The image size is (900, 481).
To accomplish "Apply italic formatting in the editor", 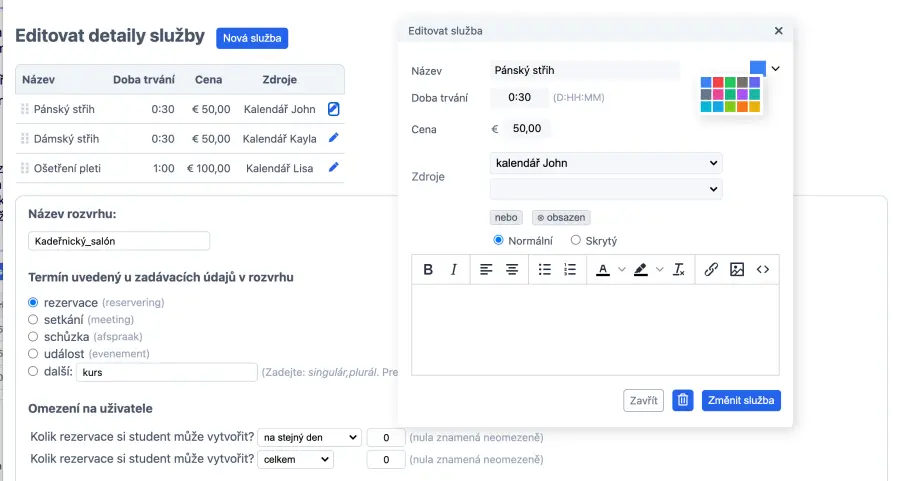I will pos(454,269).
